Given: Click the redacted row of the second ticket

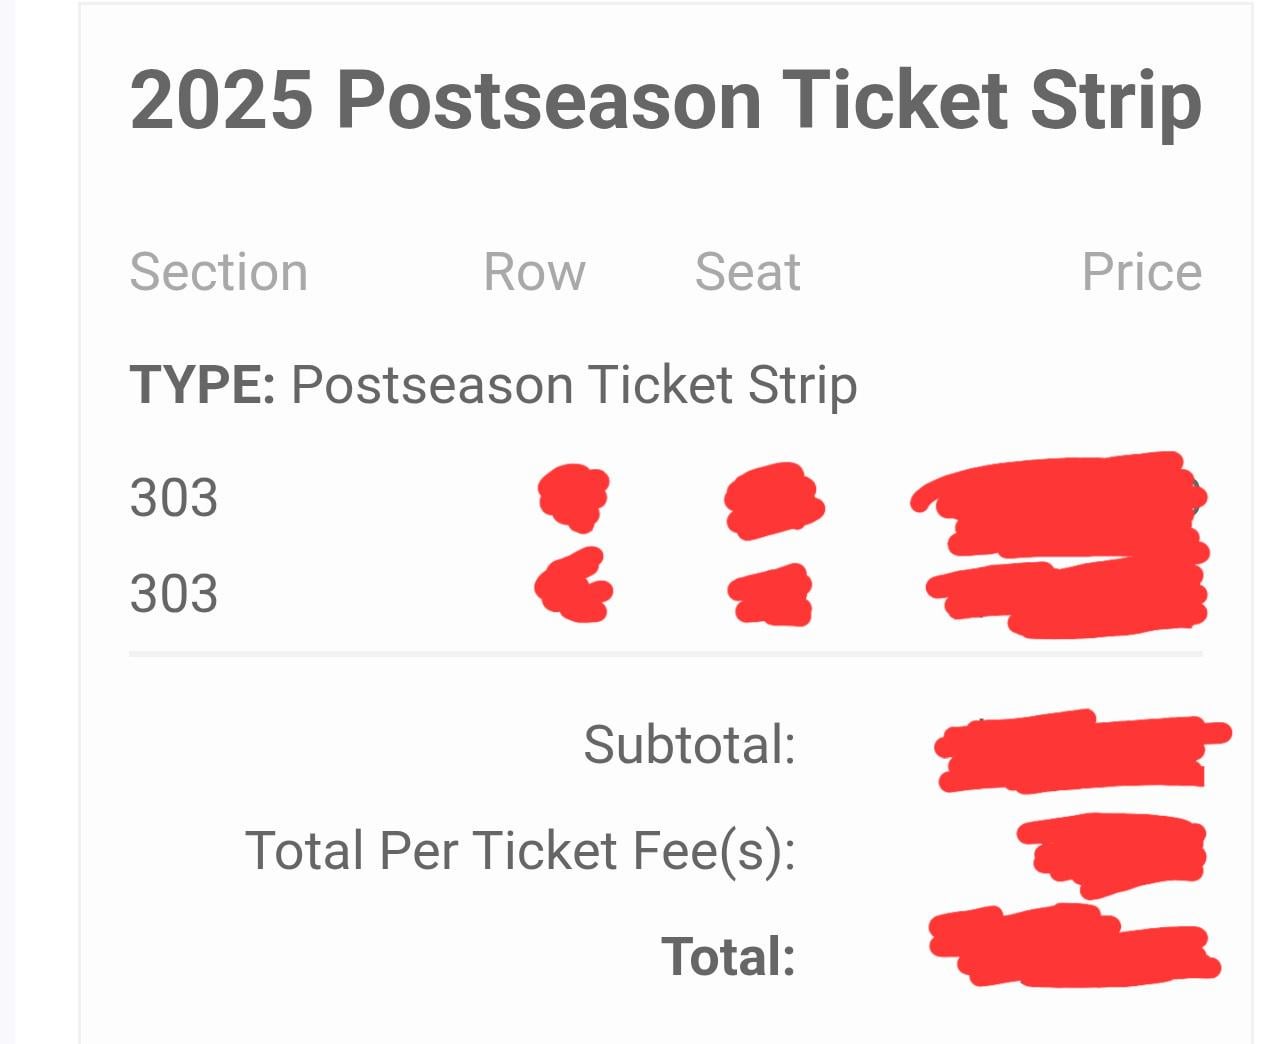Looking at the screenshot, I should [573, 587].
